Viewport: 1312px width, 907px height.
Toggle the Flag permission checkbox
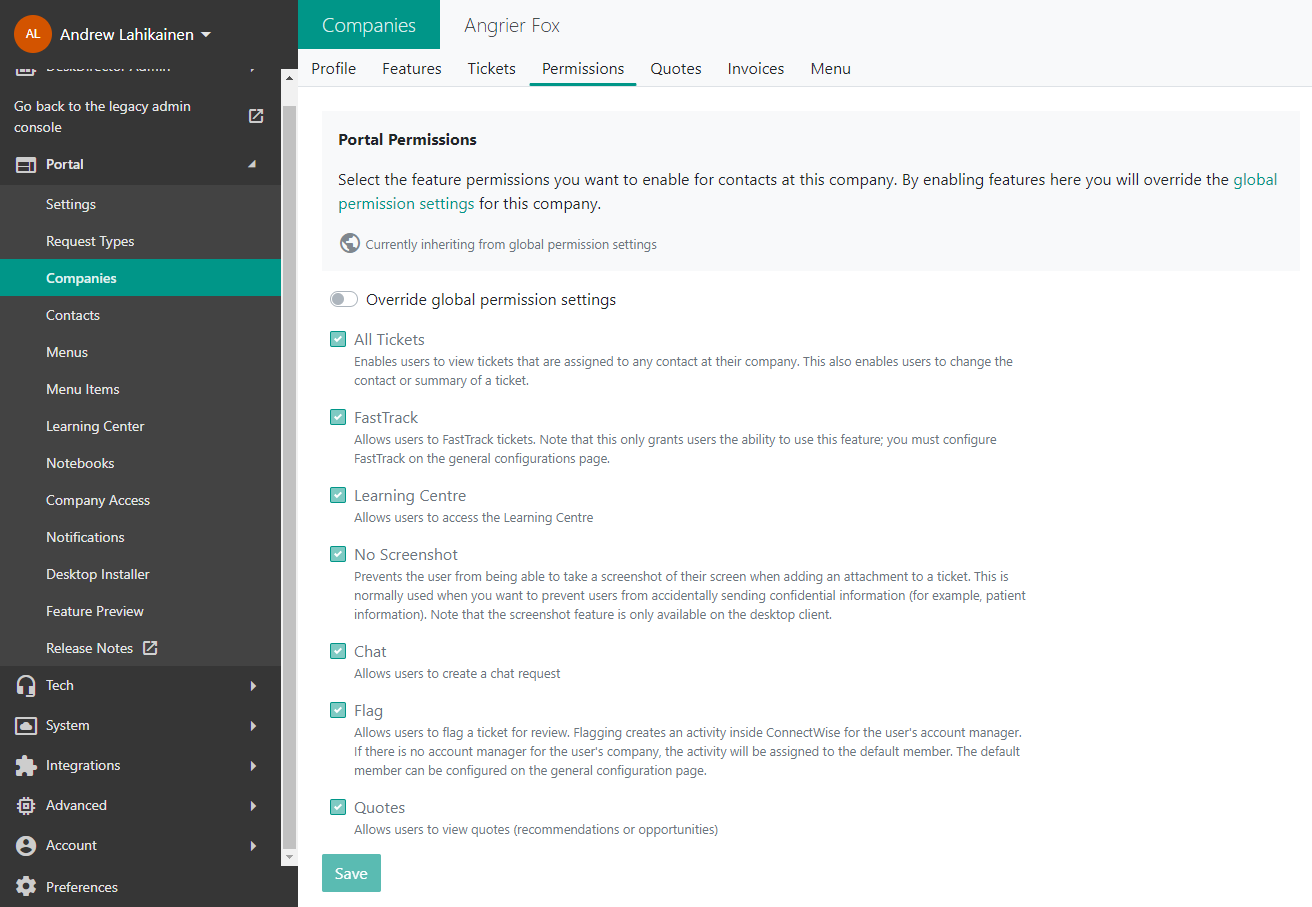pos(338,710)
